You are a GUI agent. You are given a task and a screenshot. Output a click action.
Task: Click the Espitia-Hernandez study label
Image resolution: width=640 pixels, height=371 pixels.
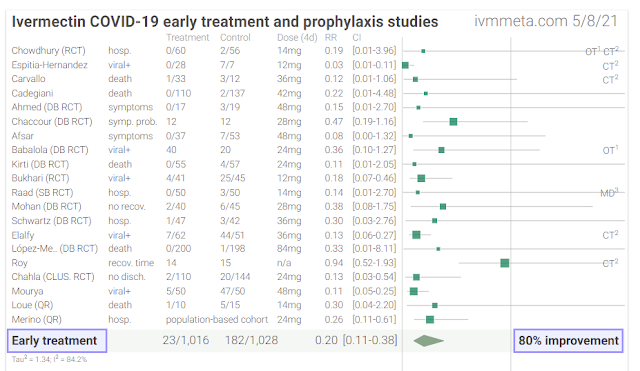(x=49, y=65)
